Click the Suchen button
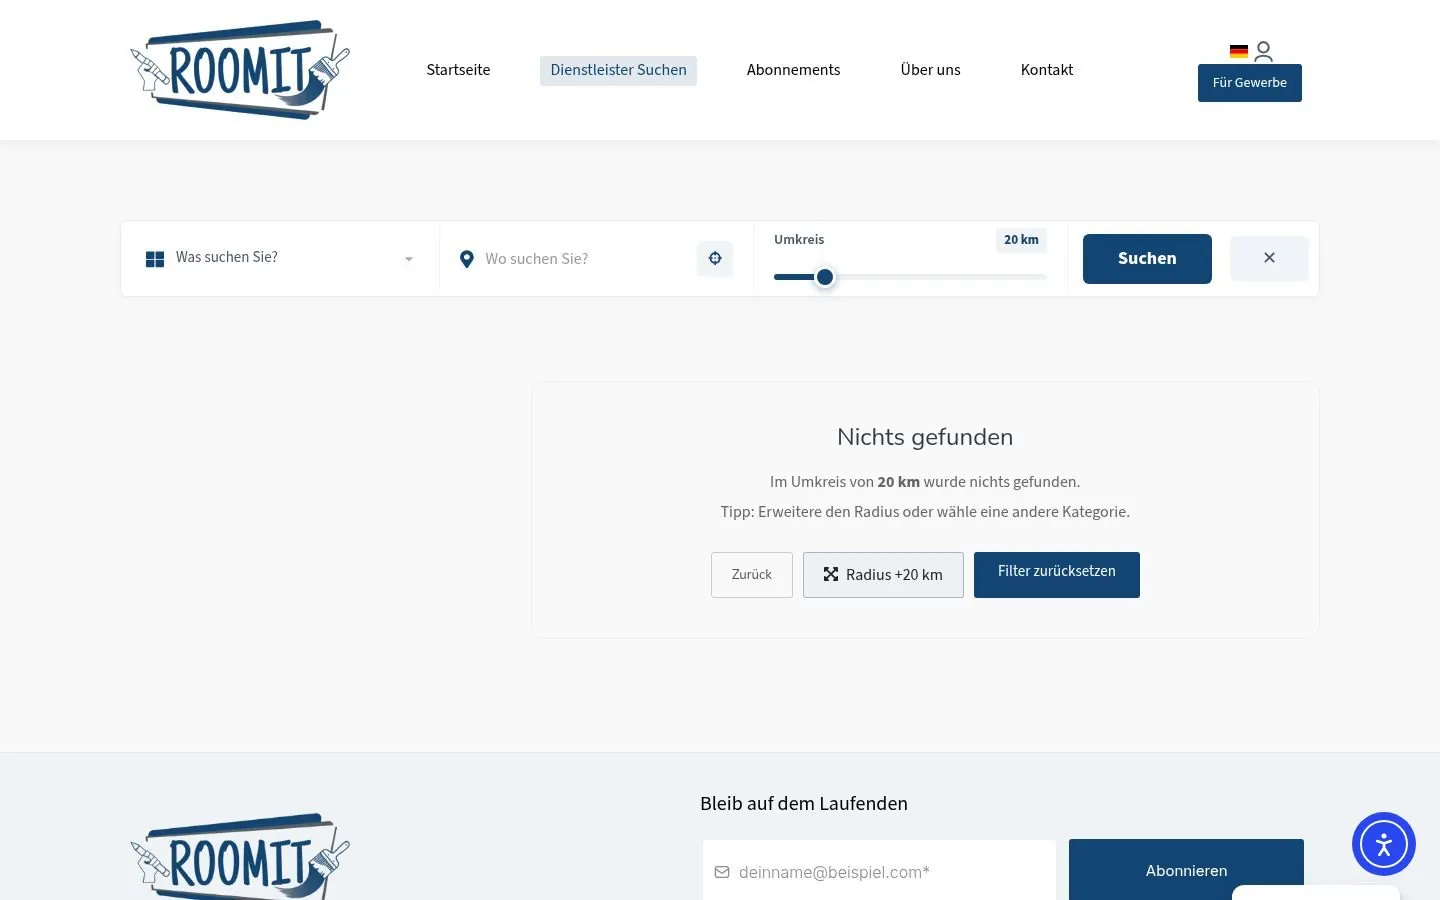The image size is (1440, 900). click(1147, 259)
